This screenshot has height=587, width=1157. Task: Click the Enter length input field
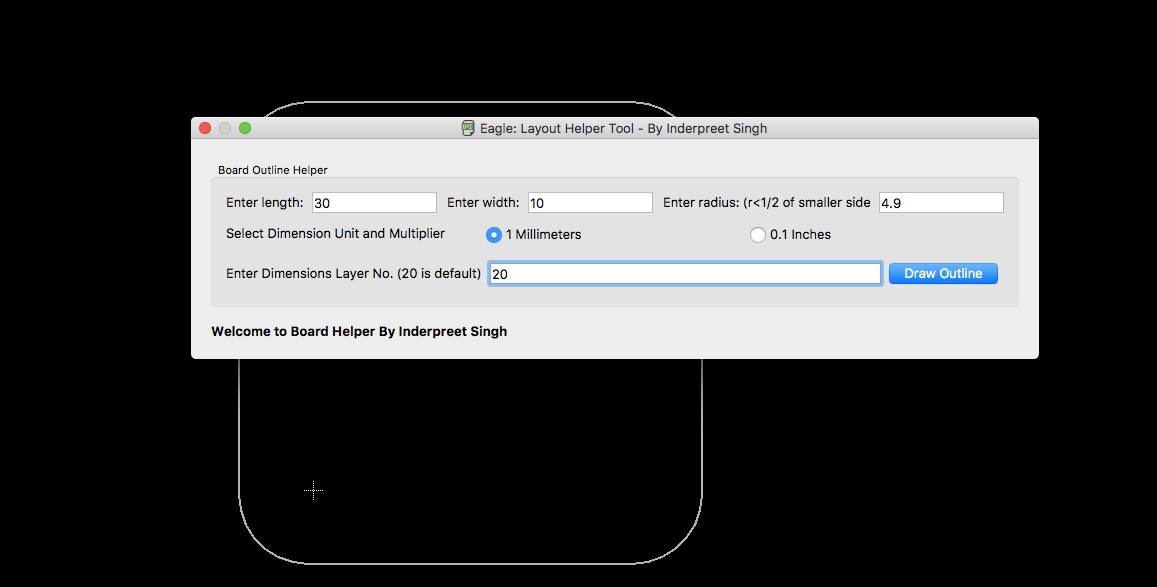click(374, 203)
